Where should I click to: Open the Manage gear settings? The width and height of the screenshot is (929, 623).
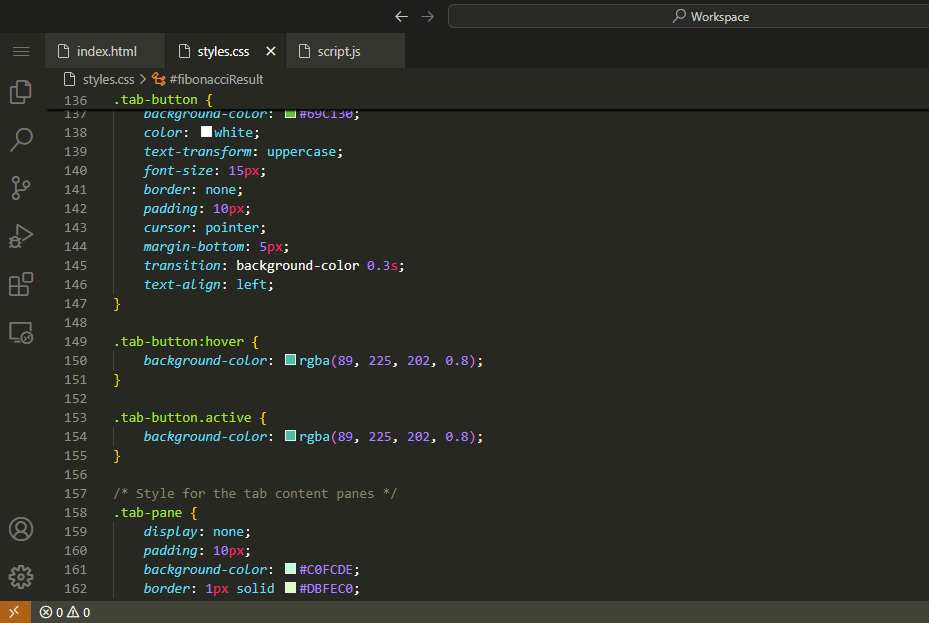[21, 577]
